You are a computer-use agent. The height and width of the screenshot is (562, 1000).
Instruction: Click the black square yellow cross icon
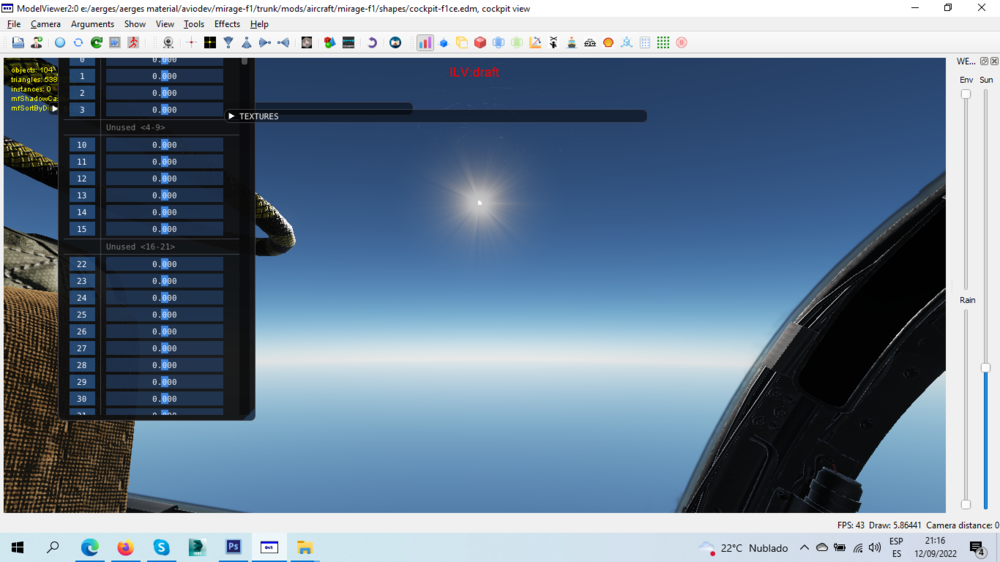[210, 43]
